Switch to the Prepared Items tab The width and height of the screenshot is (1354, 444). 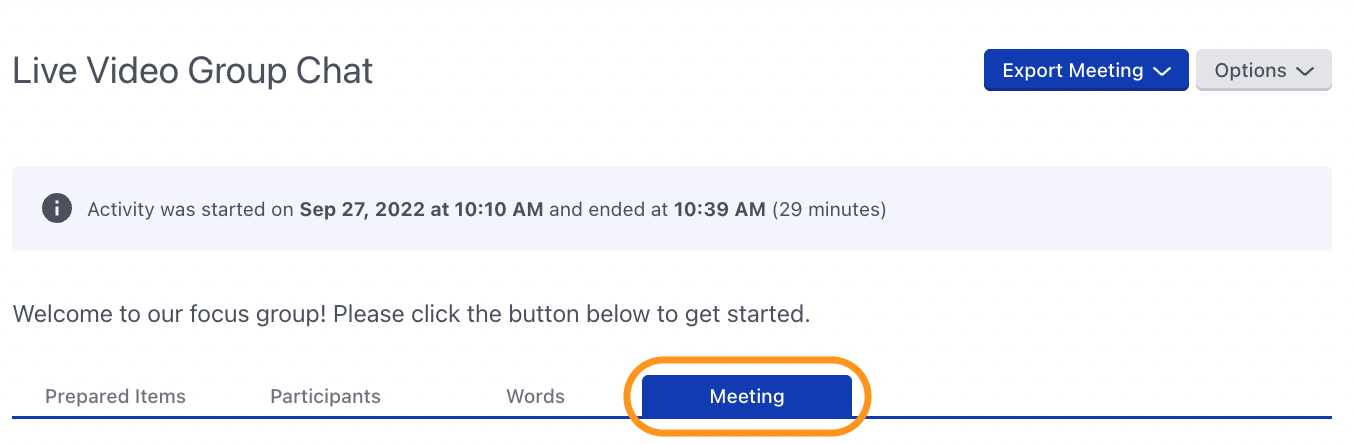click(116, 396)
